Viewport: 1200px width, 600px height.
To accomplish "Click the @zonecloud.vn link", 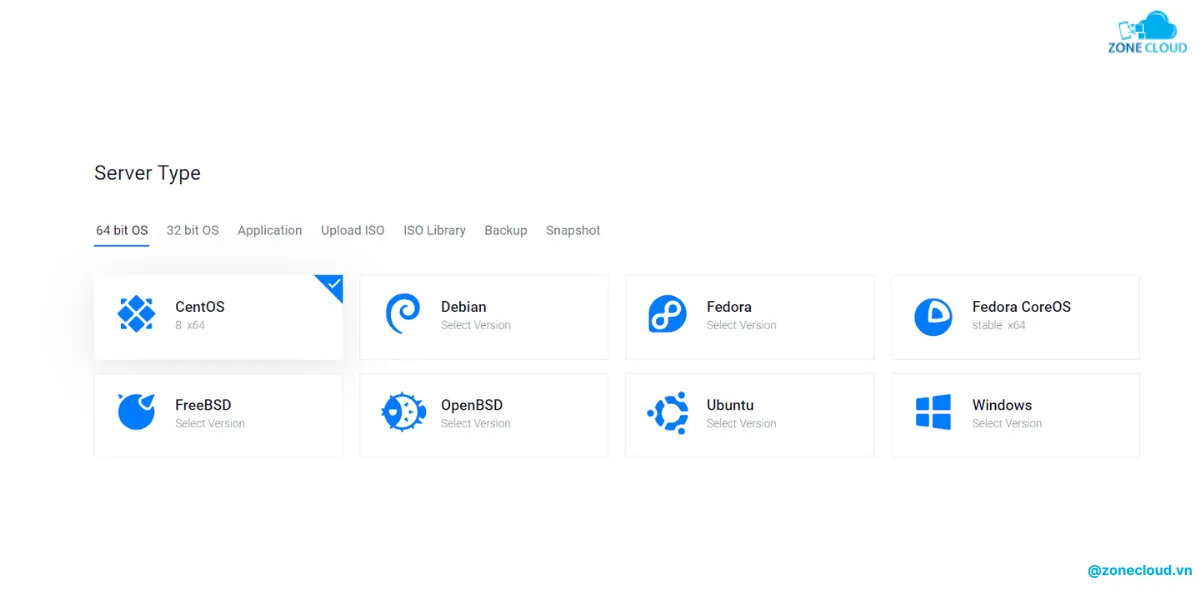I will coord(1139,570).
